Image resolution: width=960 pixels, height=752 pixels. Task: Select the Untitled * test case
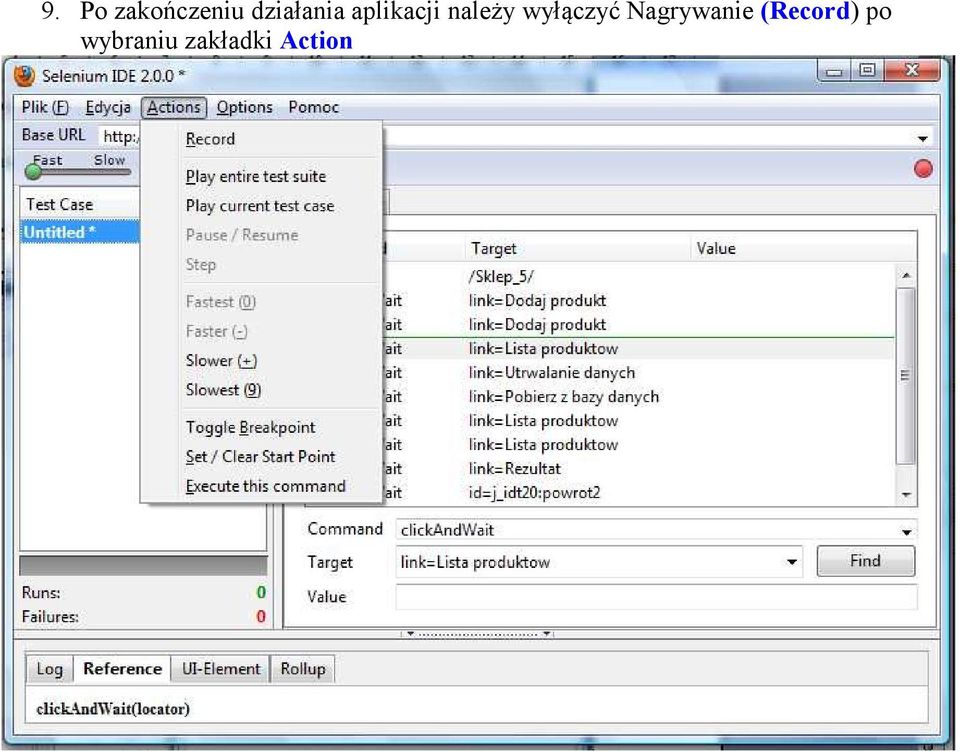81,233
